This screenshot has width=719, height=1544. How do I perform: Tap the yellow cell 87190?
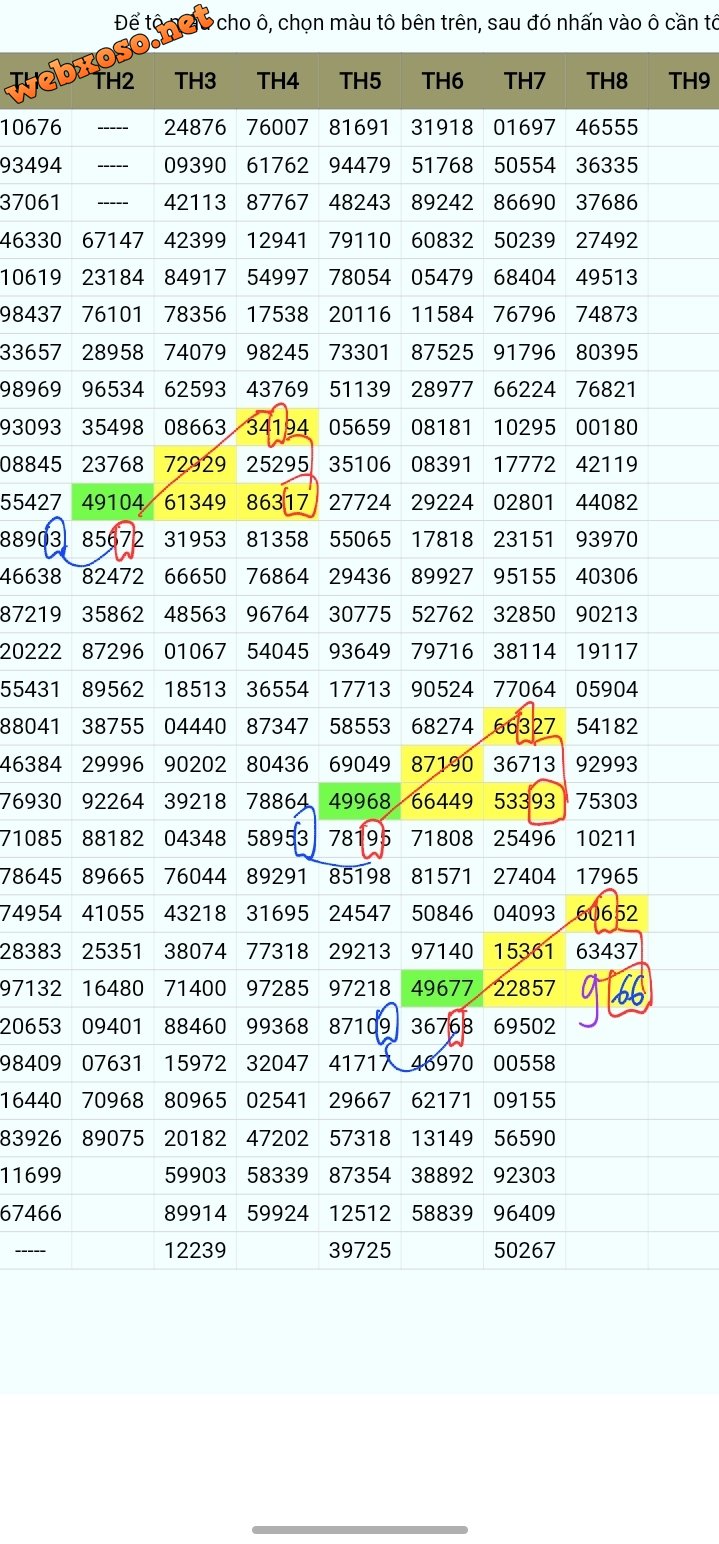pyautogui.click(x=442, y=764)
